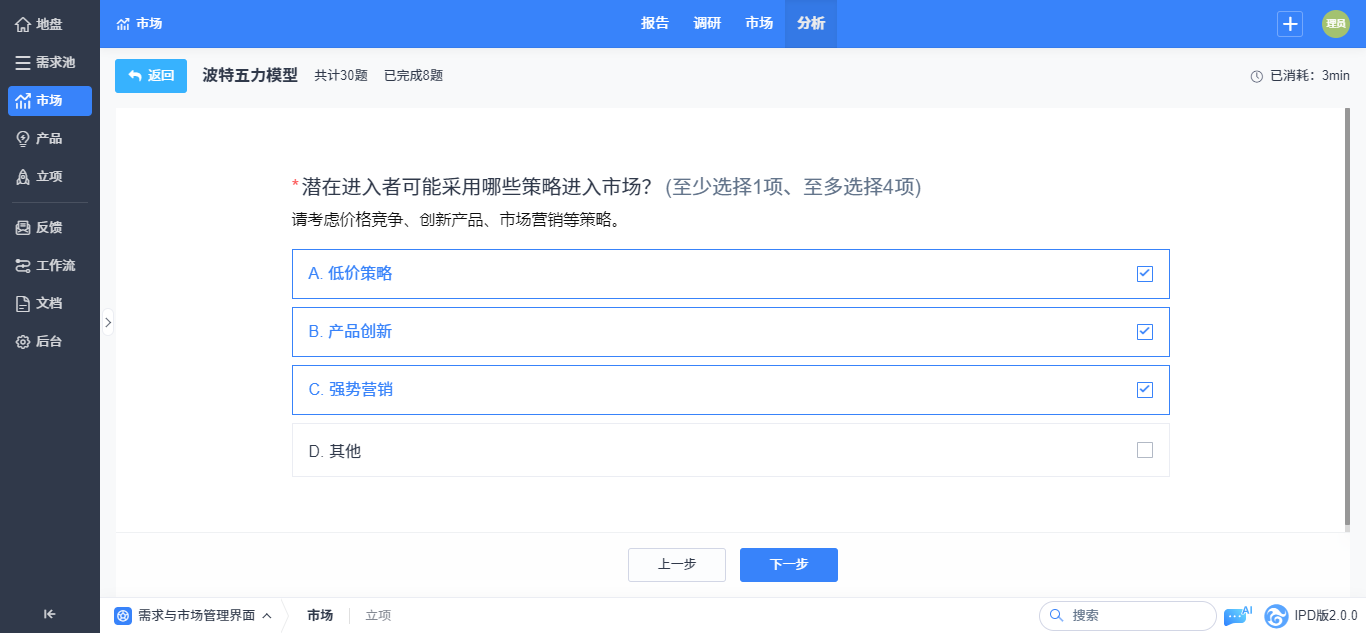Collapse the left sidebar with arrow icon
The image size is (1366, 633).
point(49,614)
